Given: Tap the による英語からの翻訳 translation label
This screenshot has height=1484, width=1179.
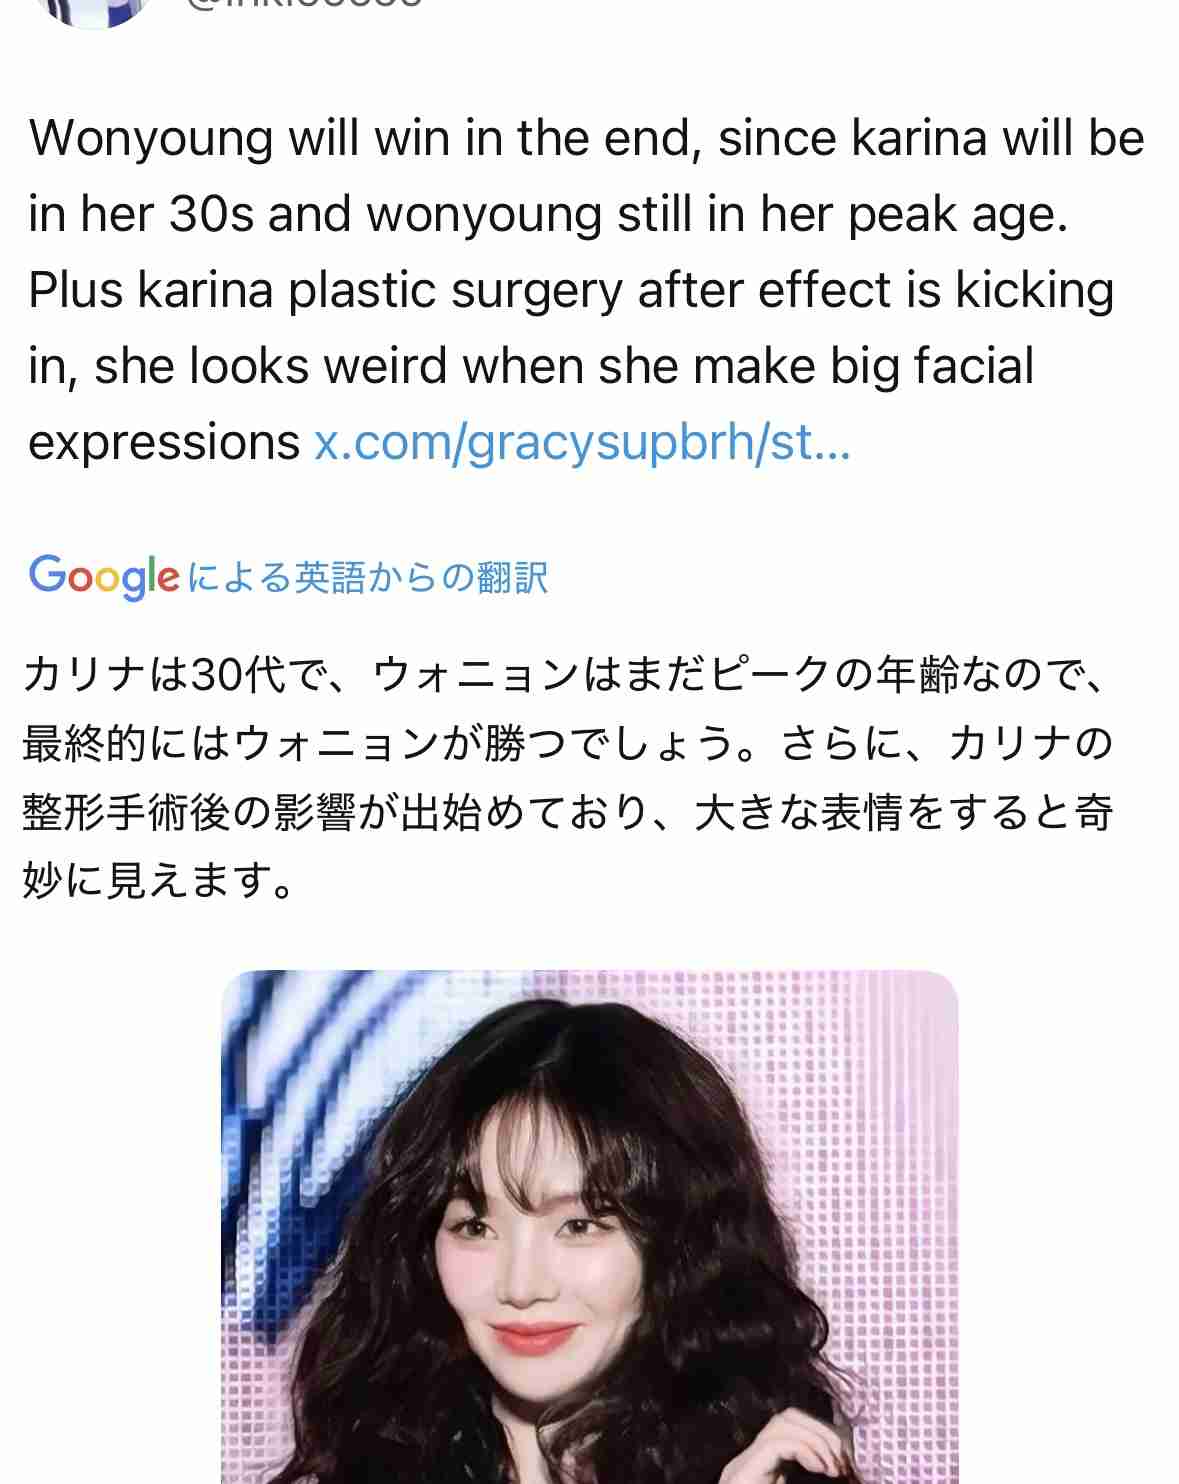Looking at the screenshot, I should click(368, 578).
